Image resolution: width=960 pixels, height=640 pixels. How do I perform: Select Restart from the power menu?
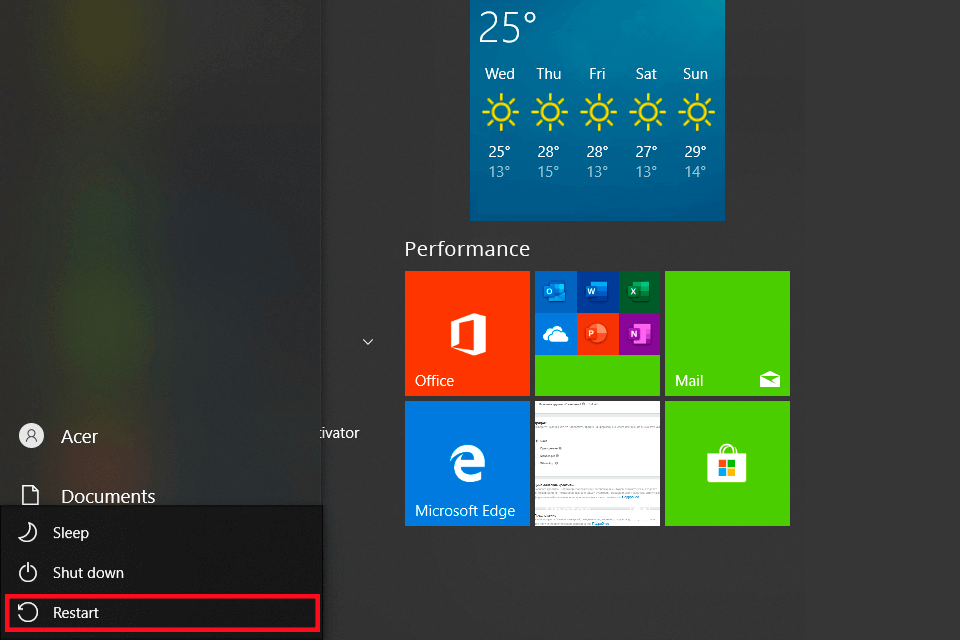76,613
